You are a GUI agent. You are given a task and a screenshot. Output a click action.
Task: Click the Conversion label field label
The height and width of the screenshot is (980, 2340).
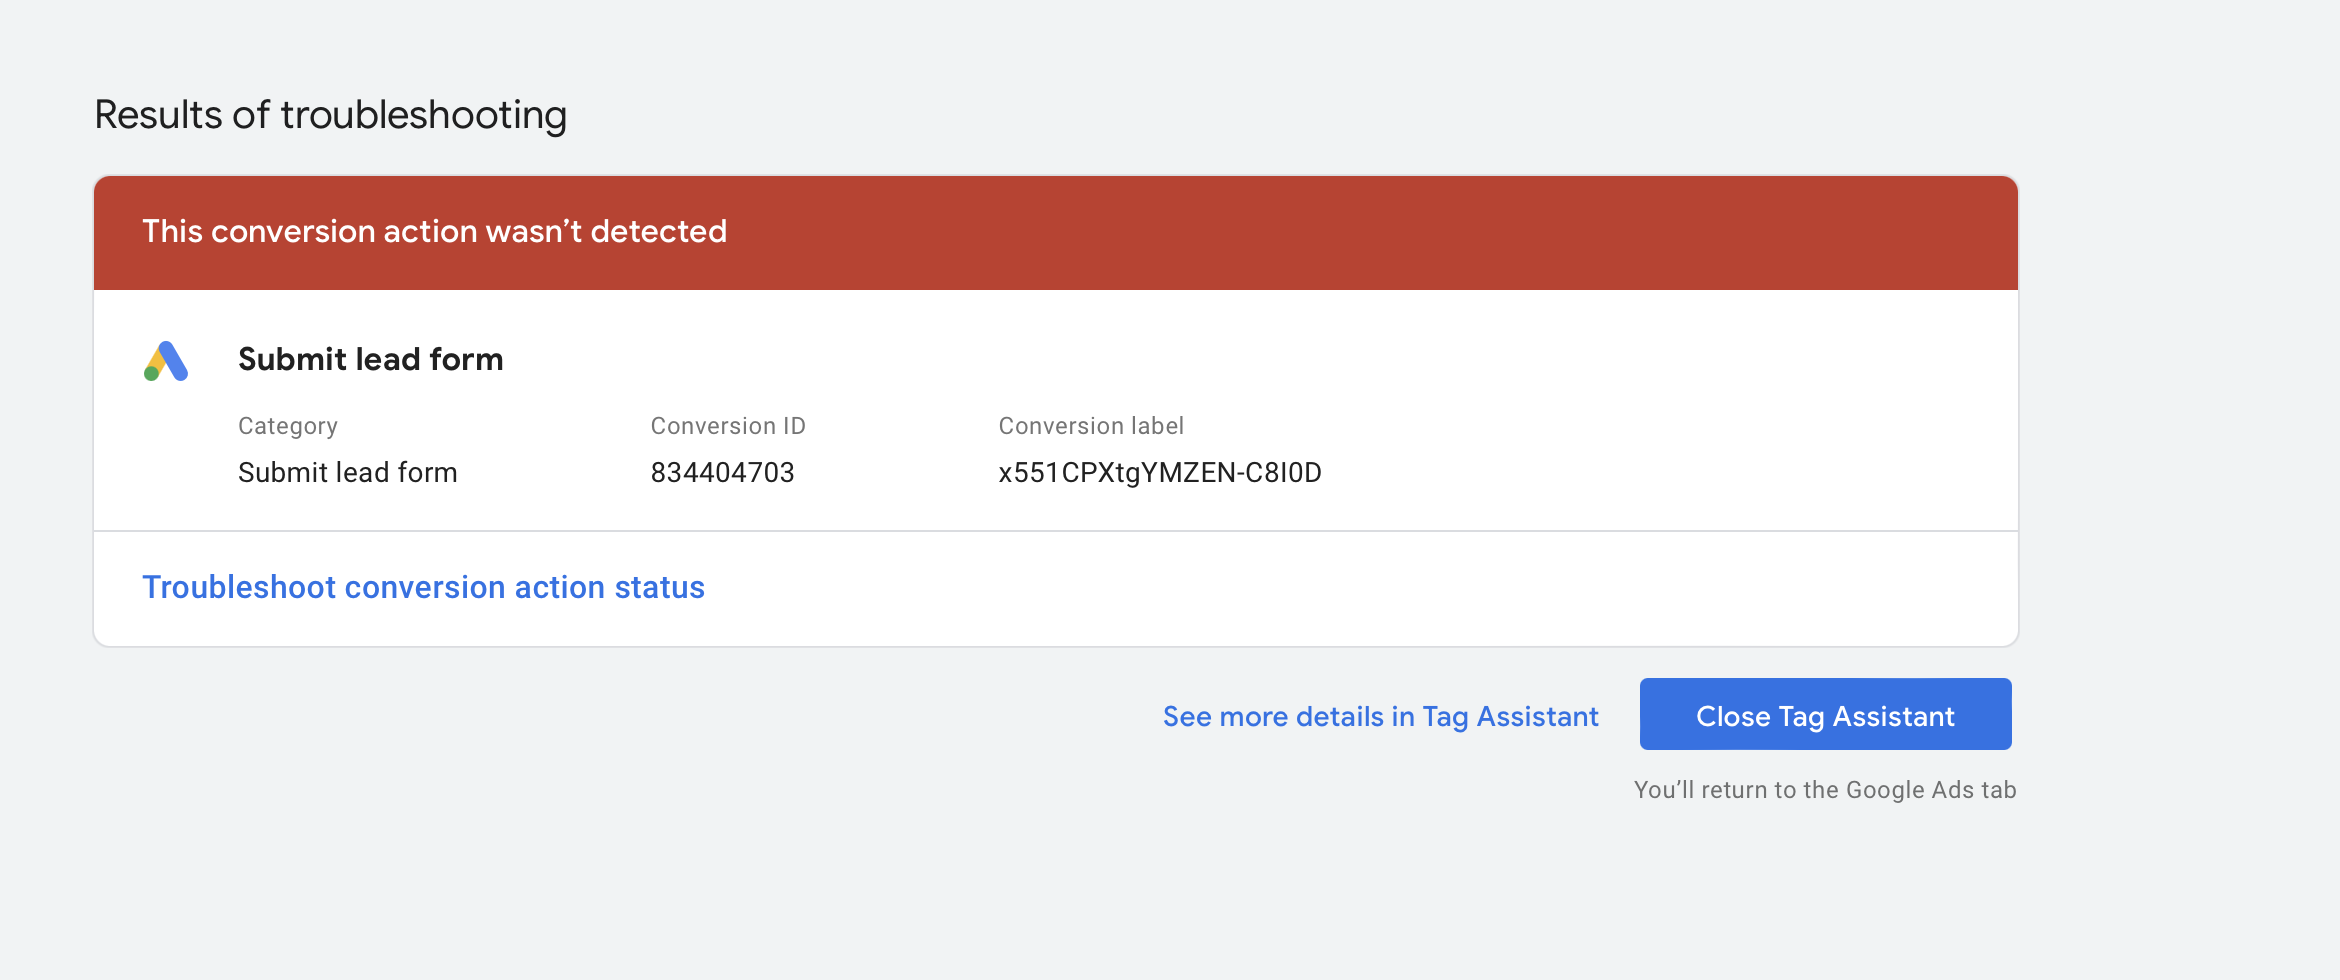pyautogui.click(x=1091, y=426)
